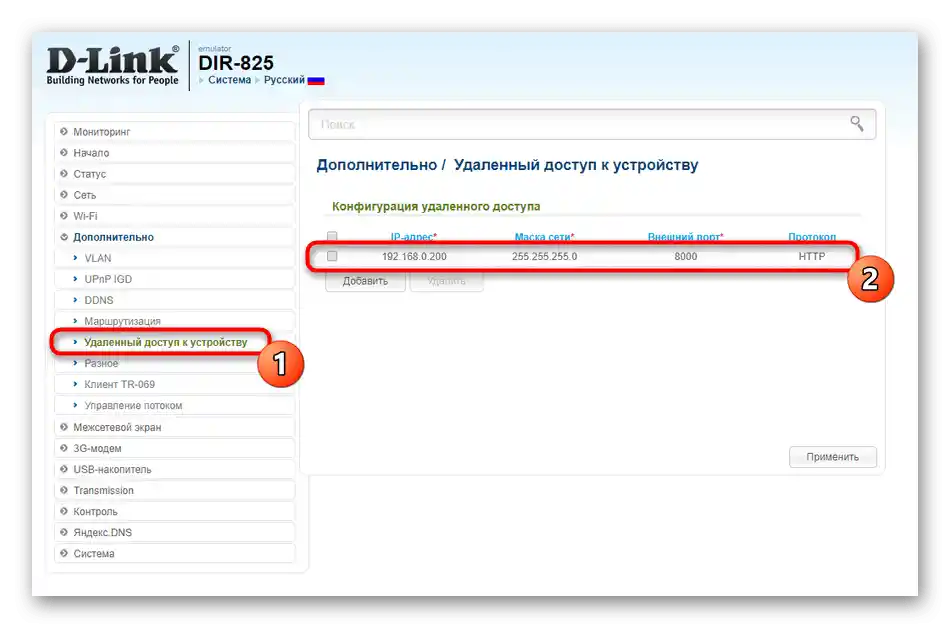Open the Разное submenu item
This screenshot has height=628, width=950.
coord(101,363)
